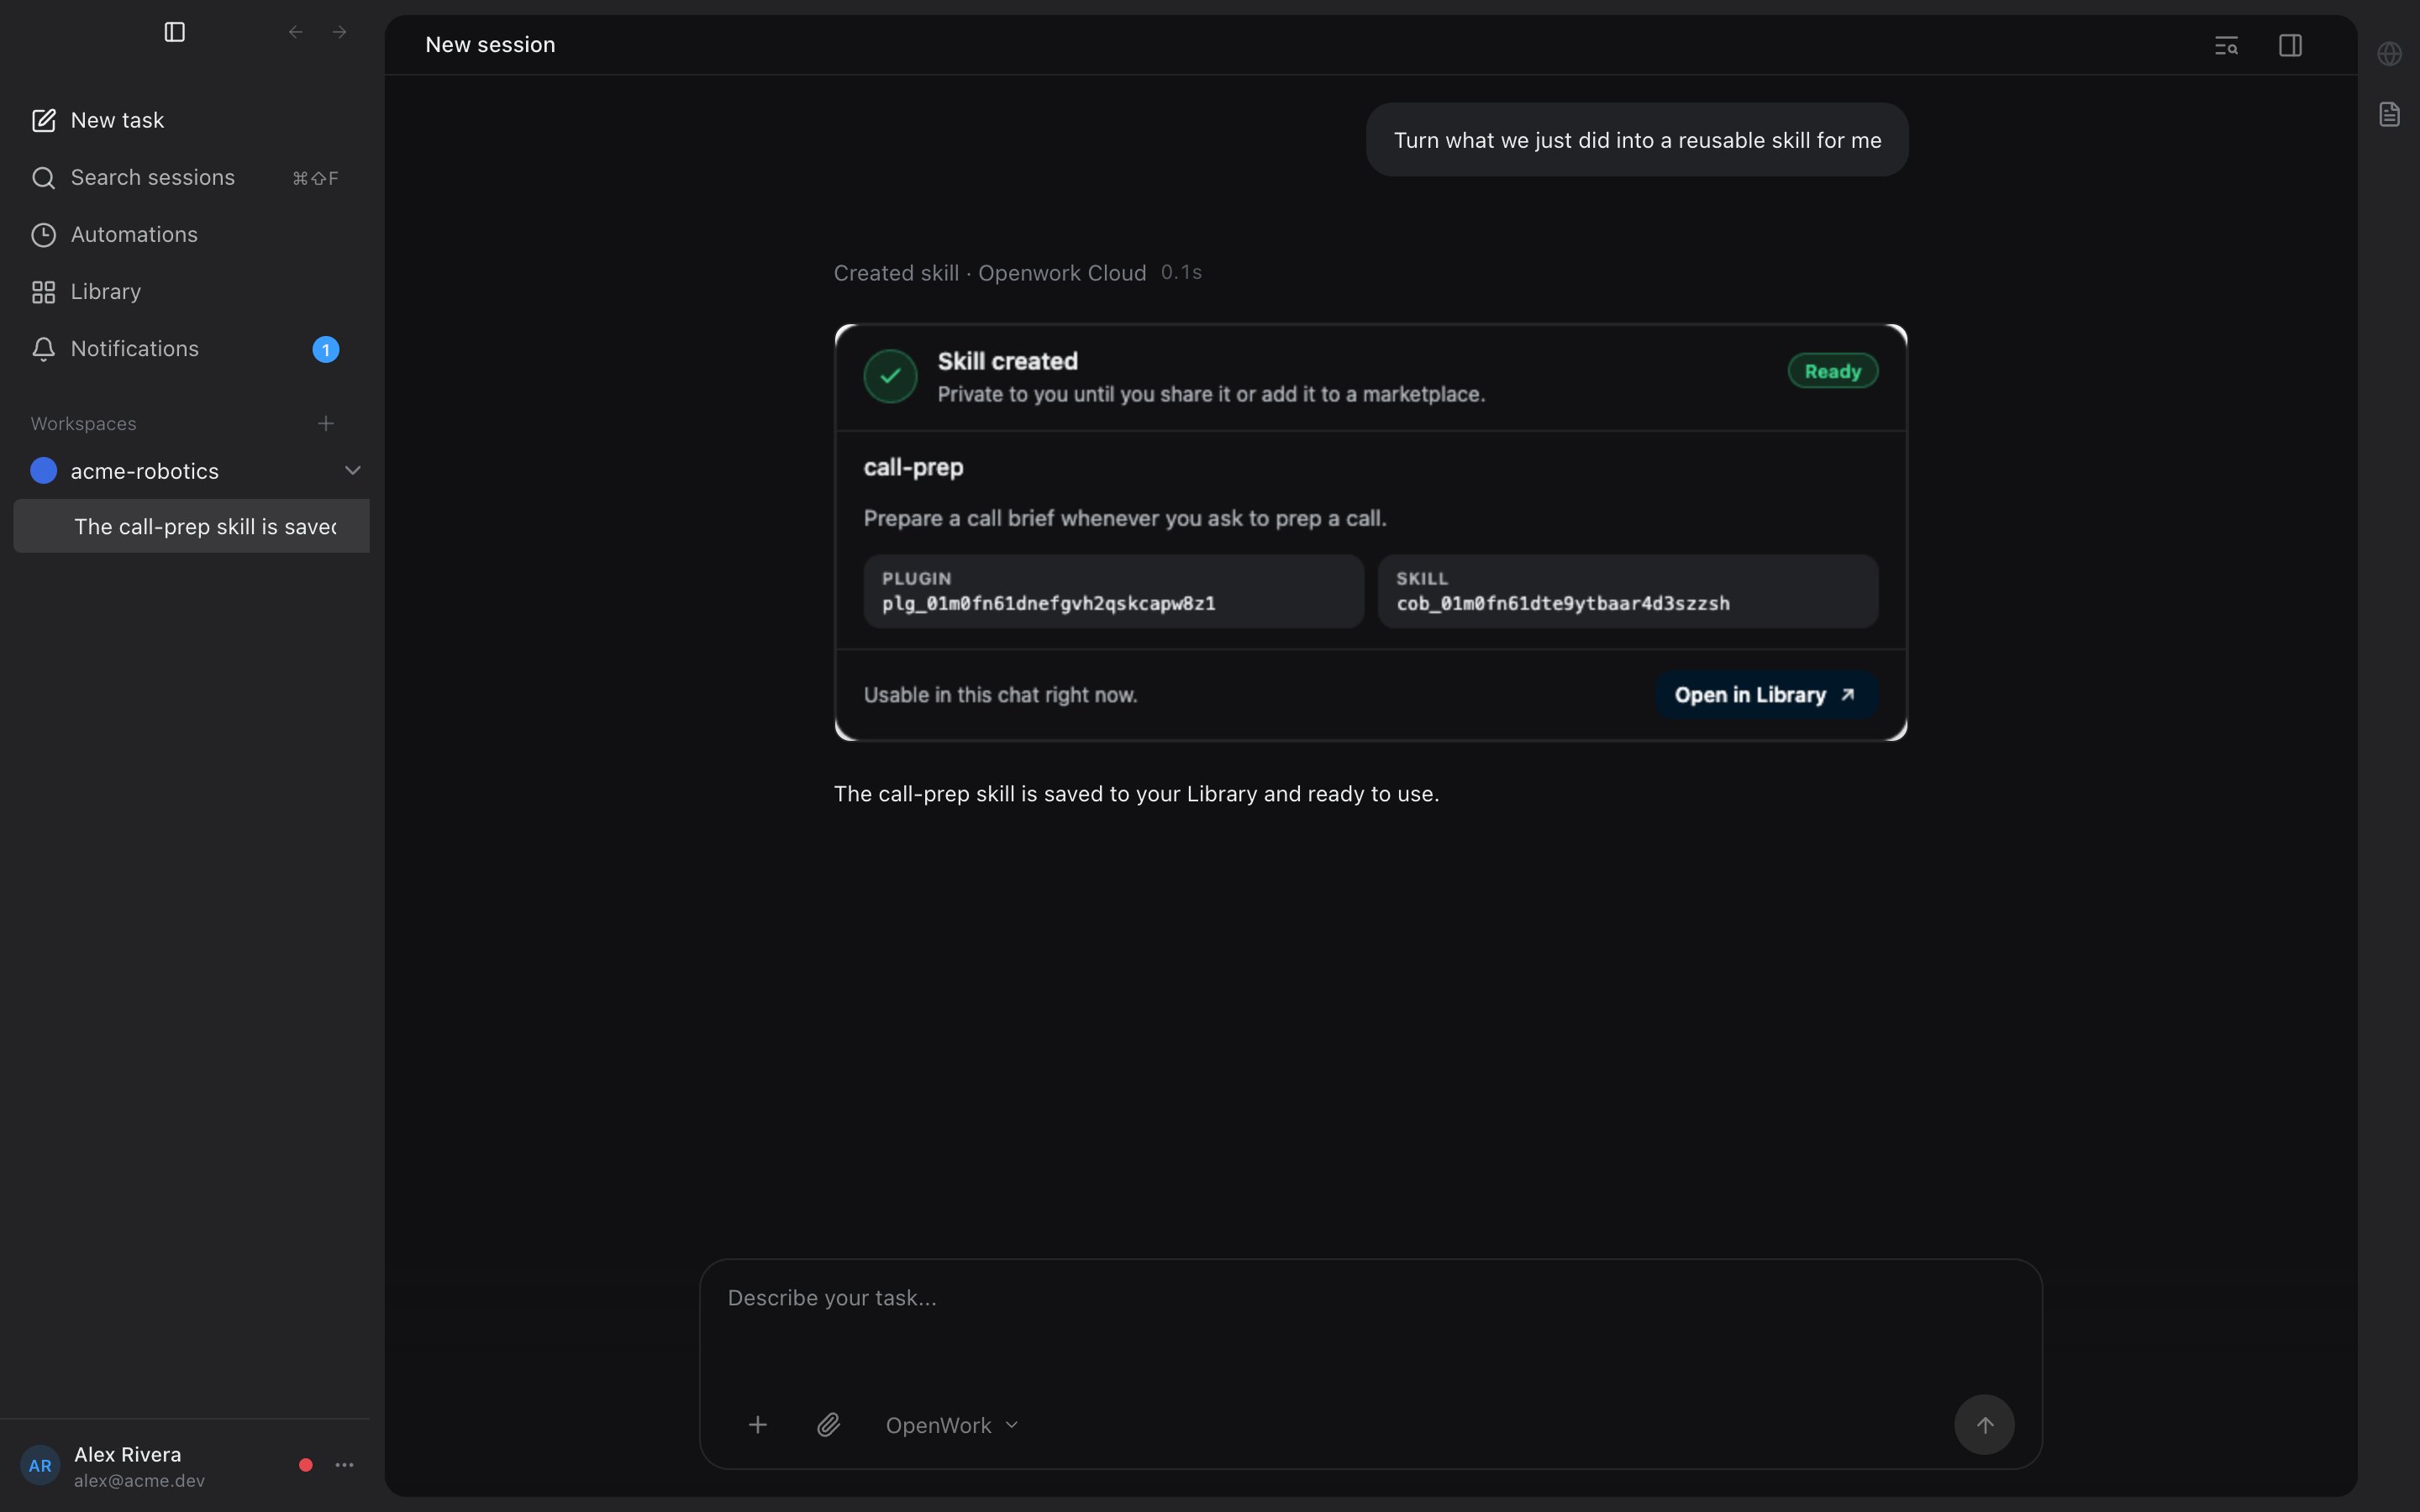Click the final call-prep saved reply text

point(1136,794)
